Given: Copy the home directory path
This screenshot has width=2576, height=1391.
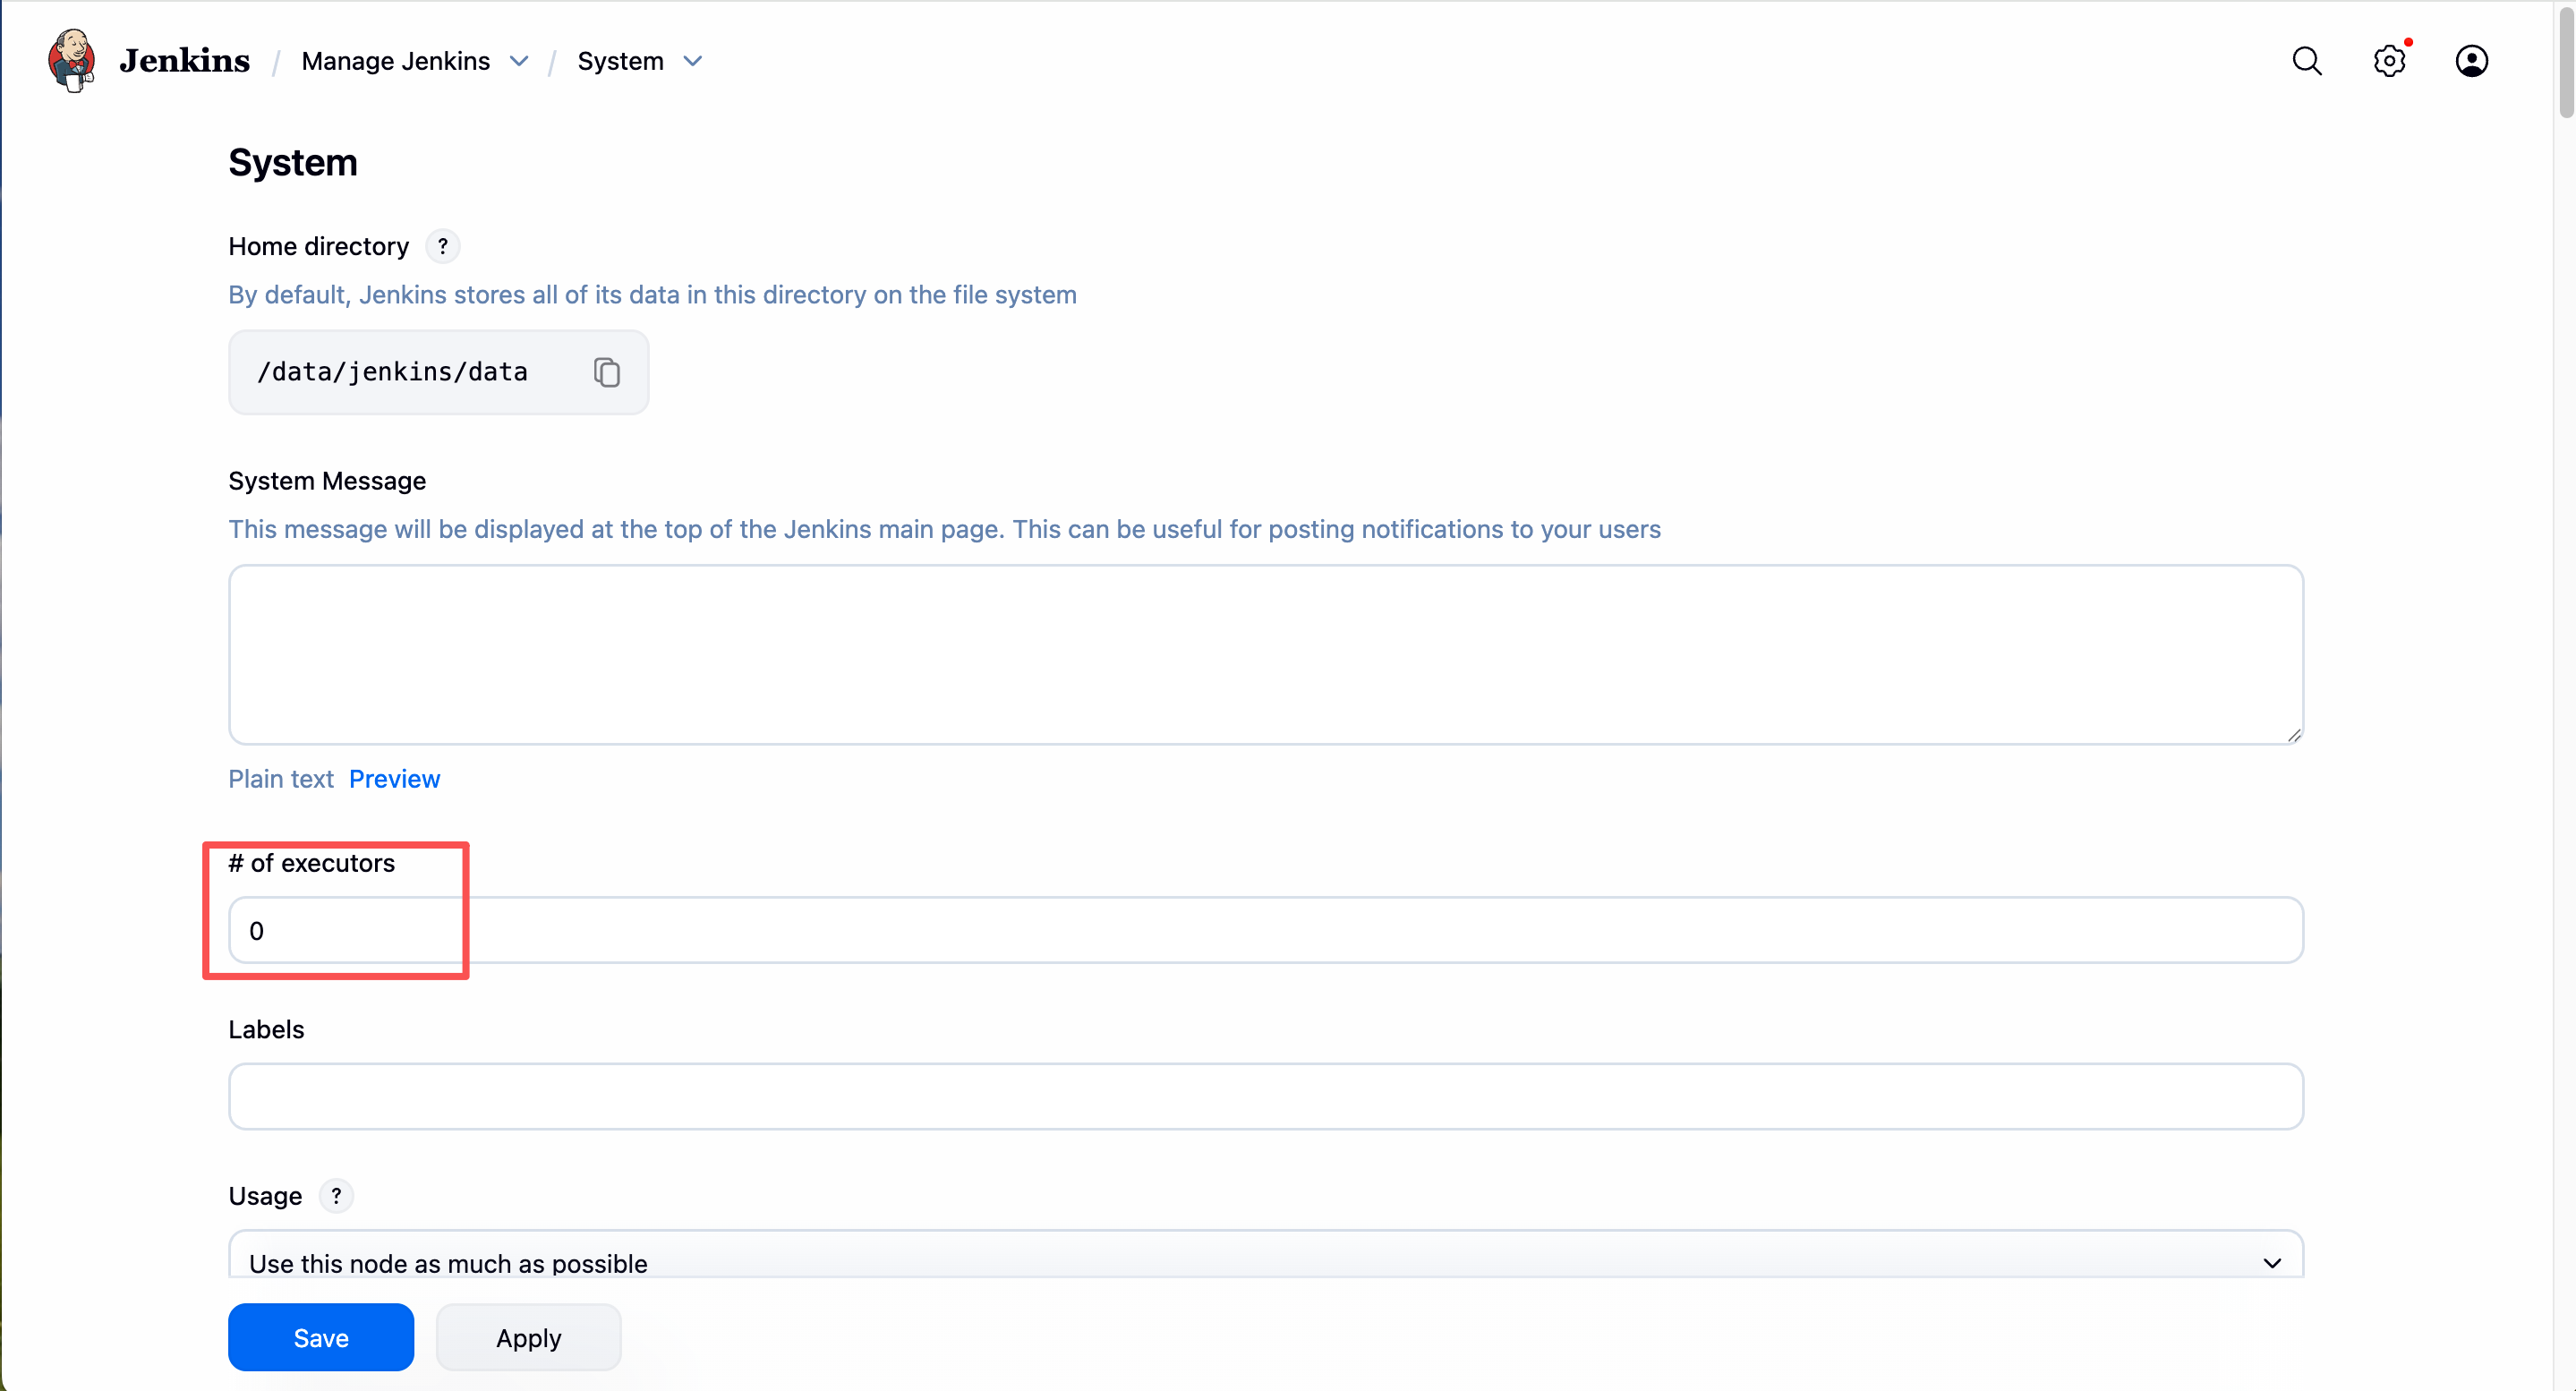Looking at the screenshot, I should pos(607,372).
